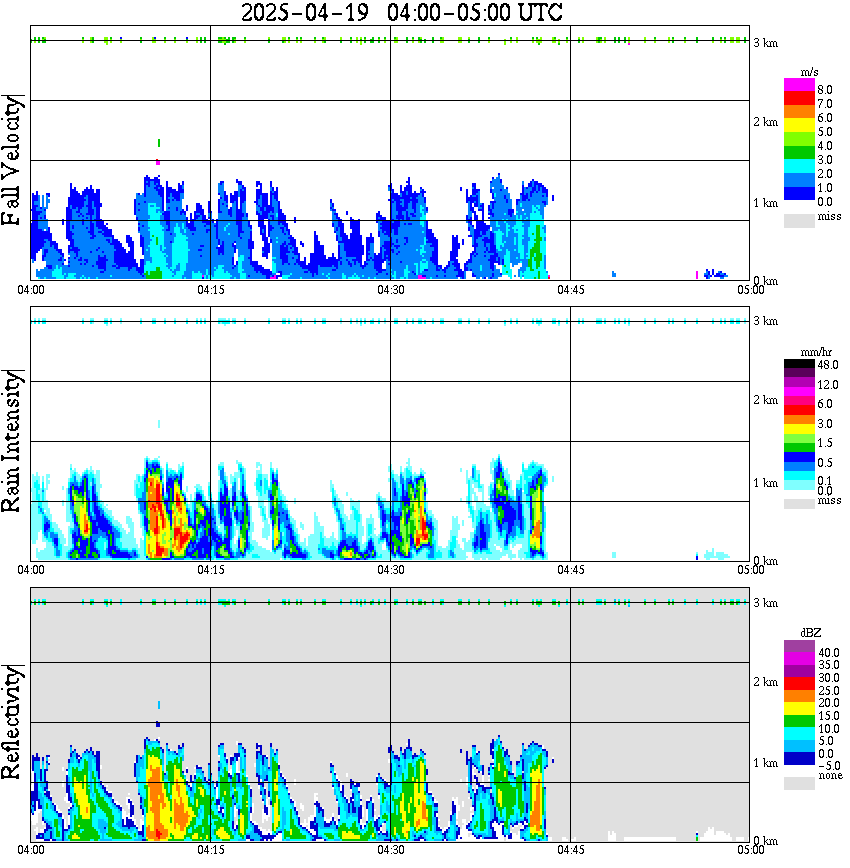Click the '-5.0' value in the dBZ legend
Screen dimensions: 850x868
click(829, 766)
